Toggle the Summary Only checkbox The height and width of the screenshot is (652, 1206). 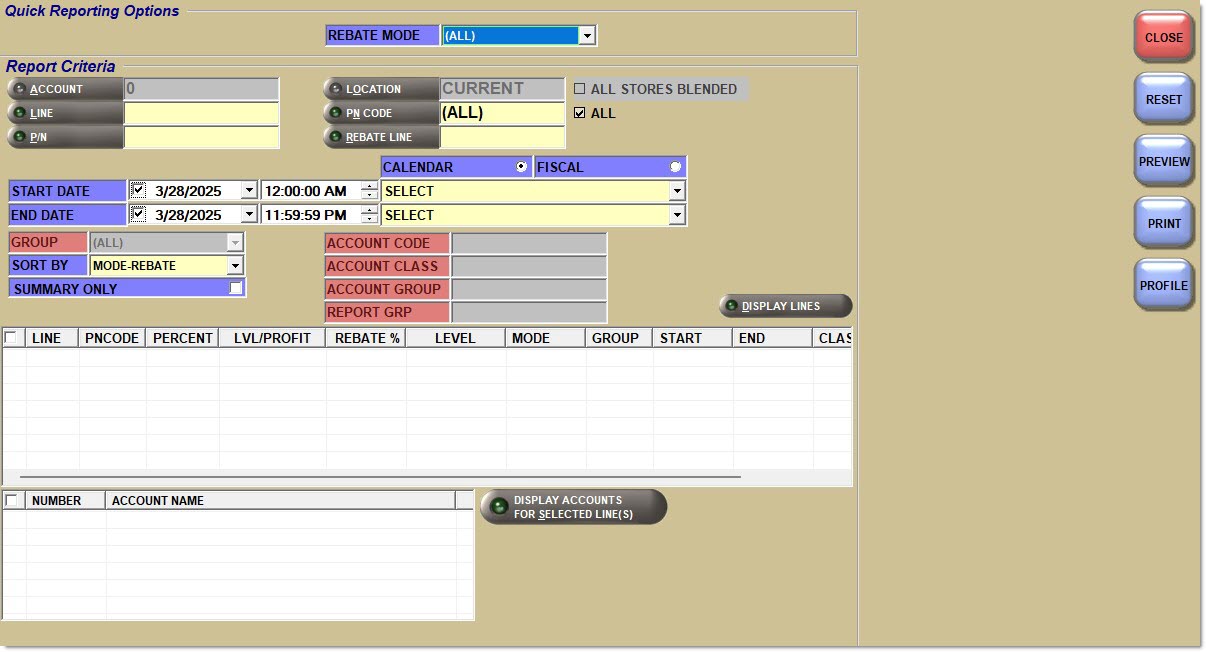[236, 288]
